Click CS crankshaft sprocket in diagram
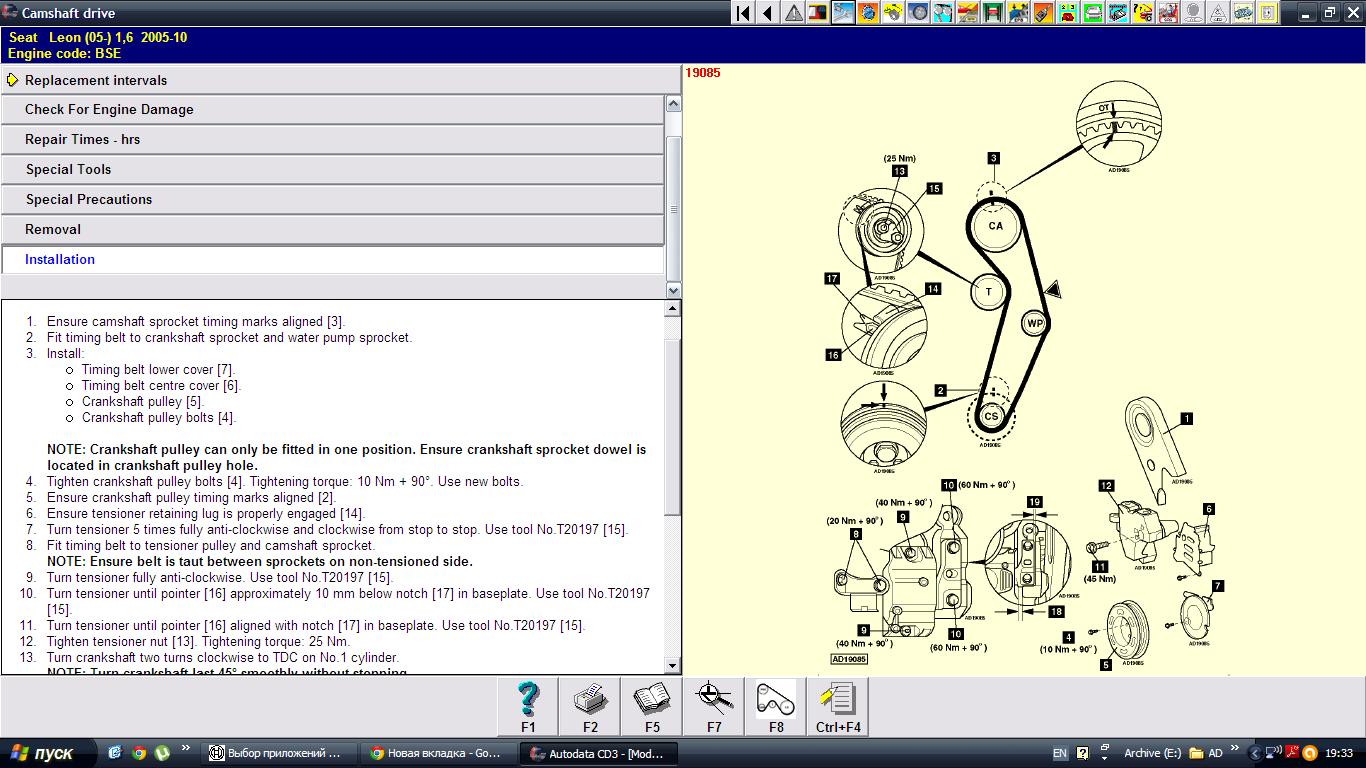The width and height of the screenshot is (1366, 768). [991, 416]
